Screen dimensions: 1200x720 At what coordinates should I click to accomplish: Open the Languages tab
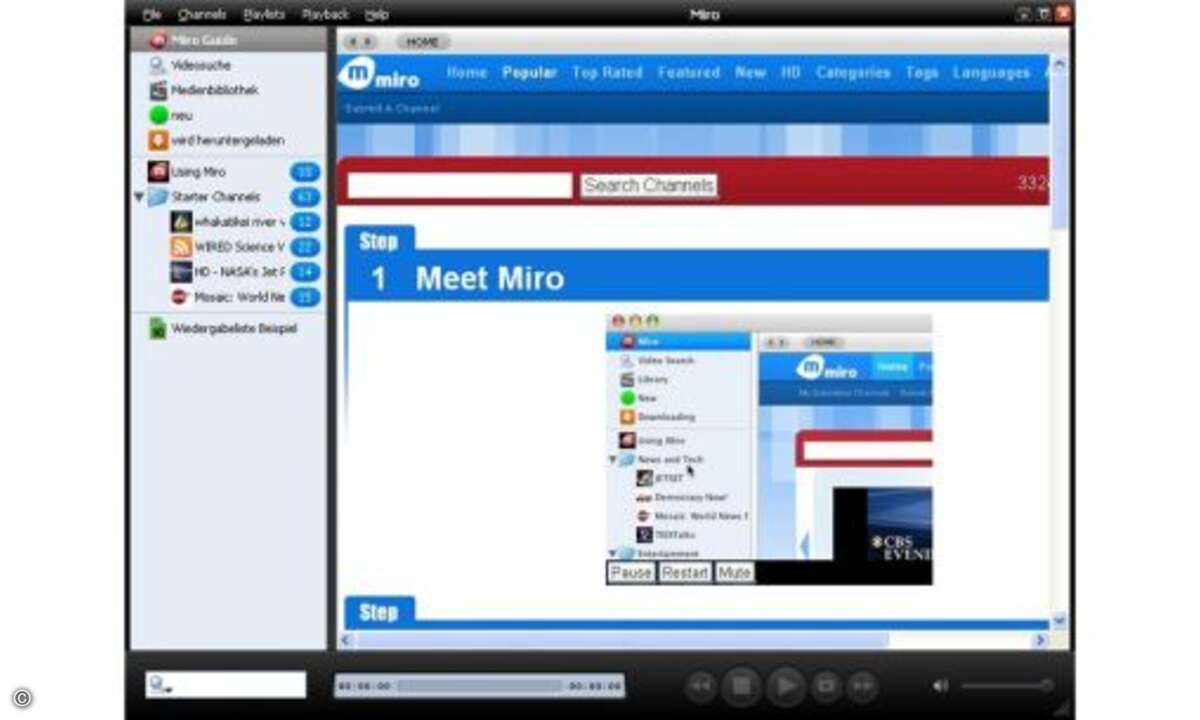click(991, 73)
